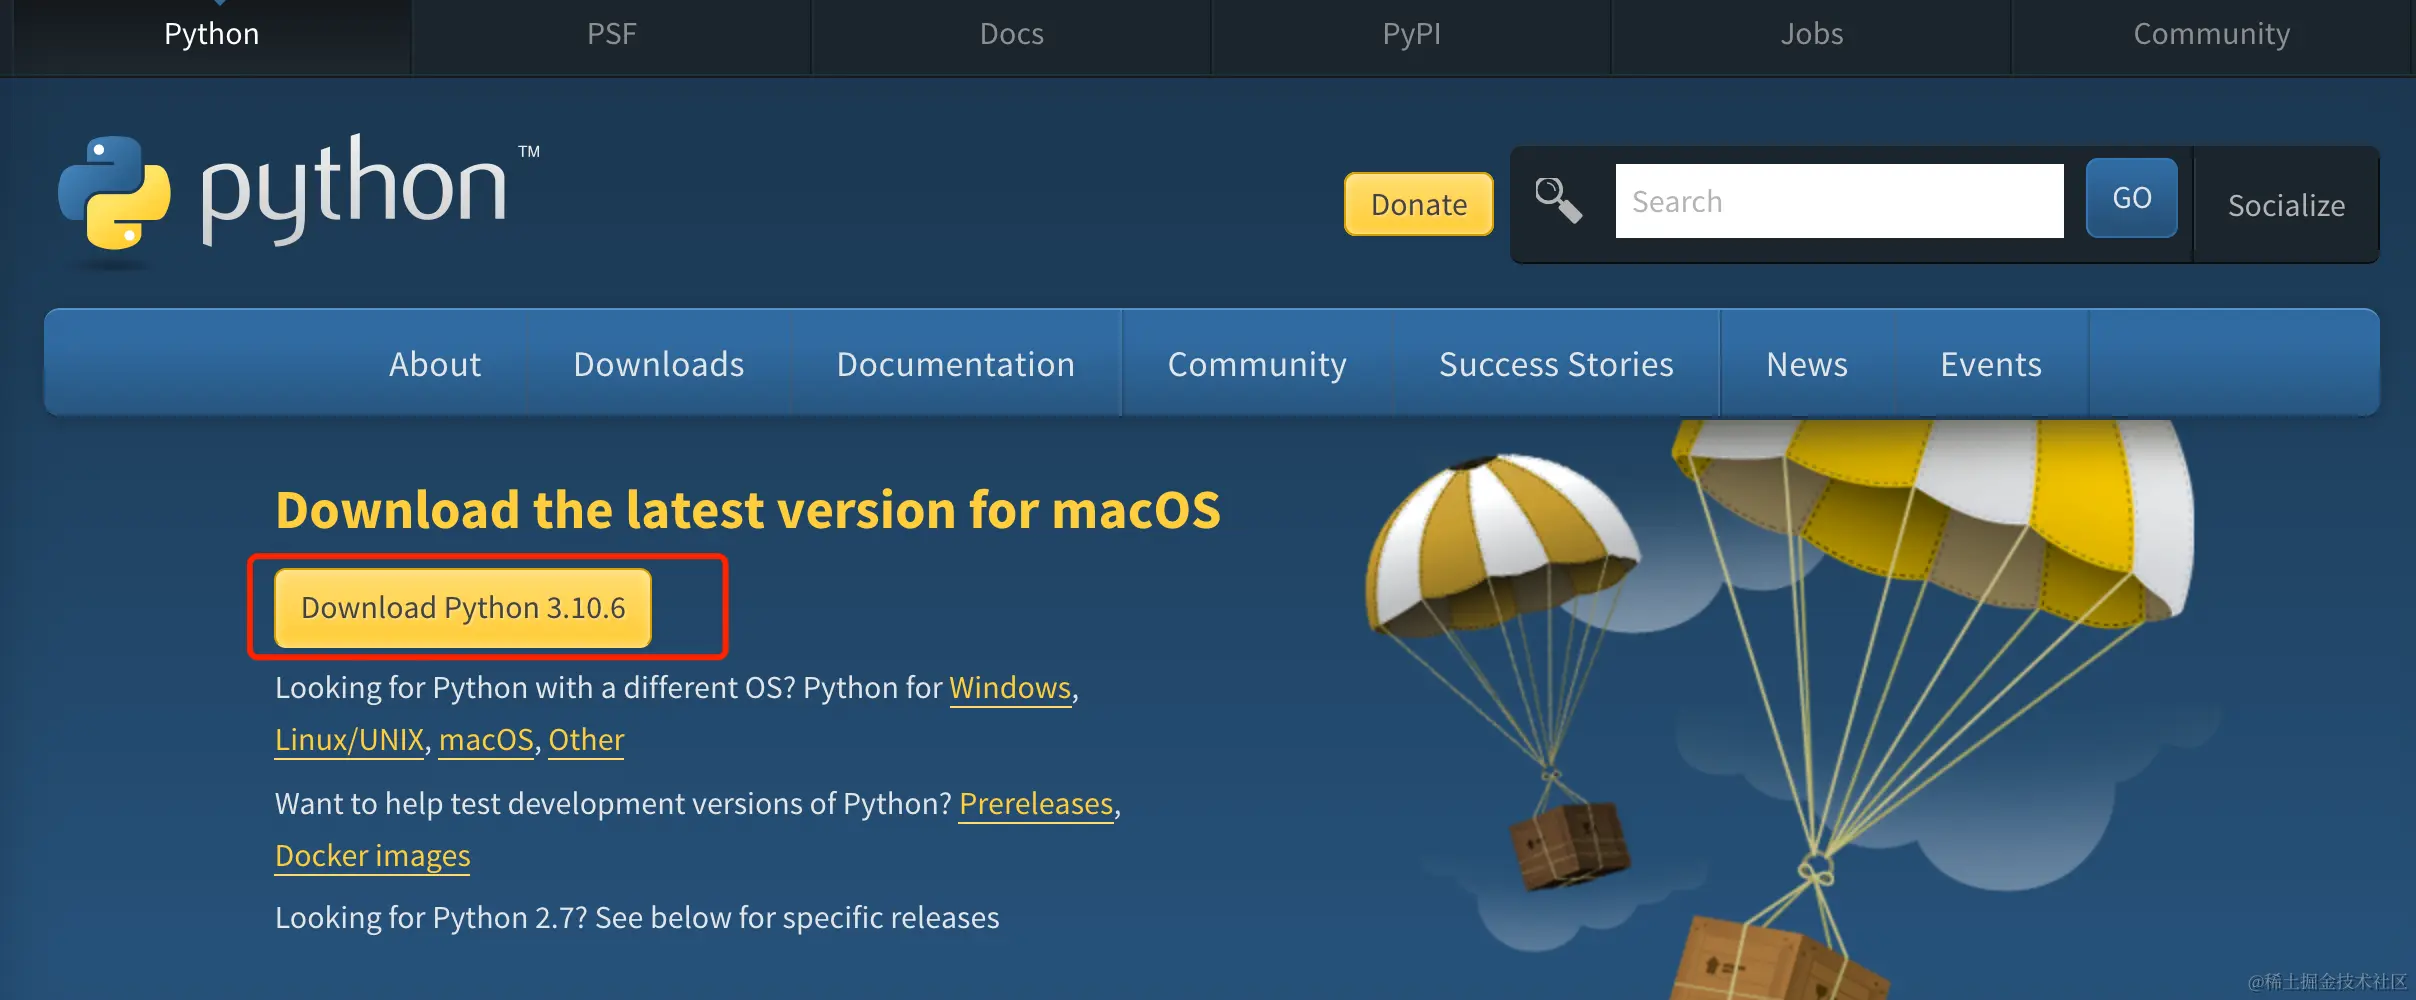Click the Python logo icon

(x=114, y=192)
